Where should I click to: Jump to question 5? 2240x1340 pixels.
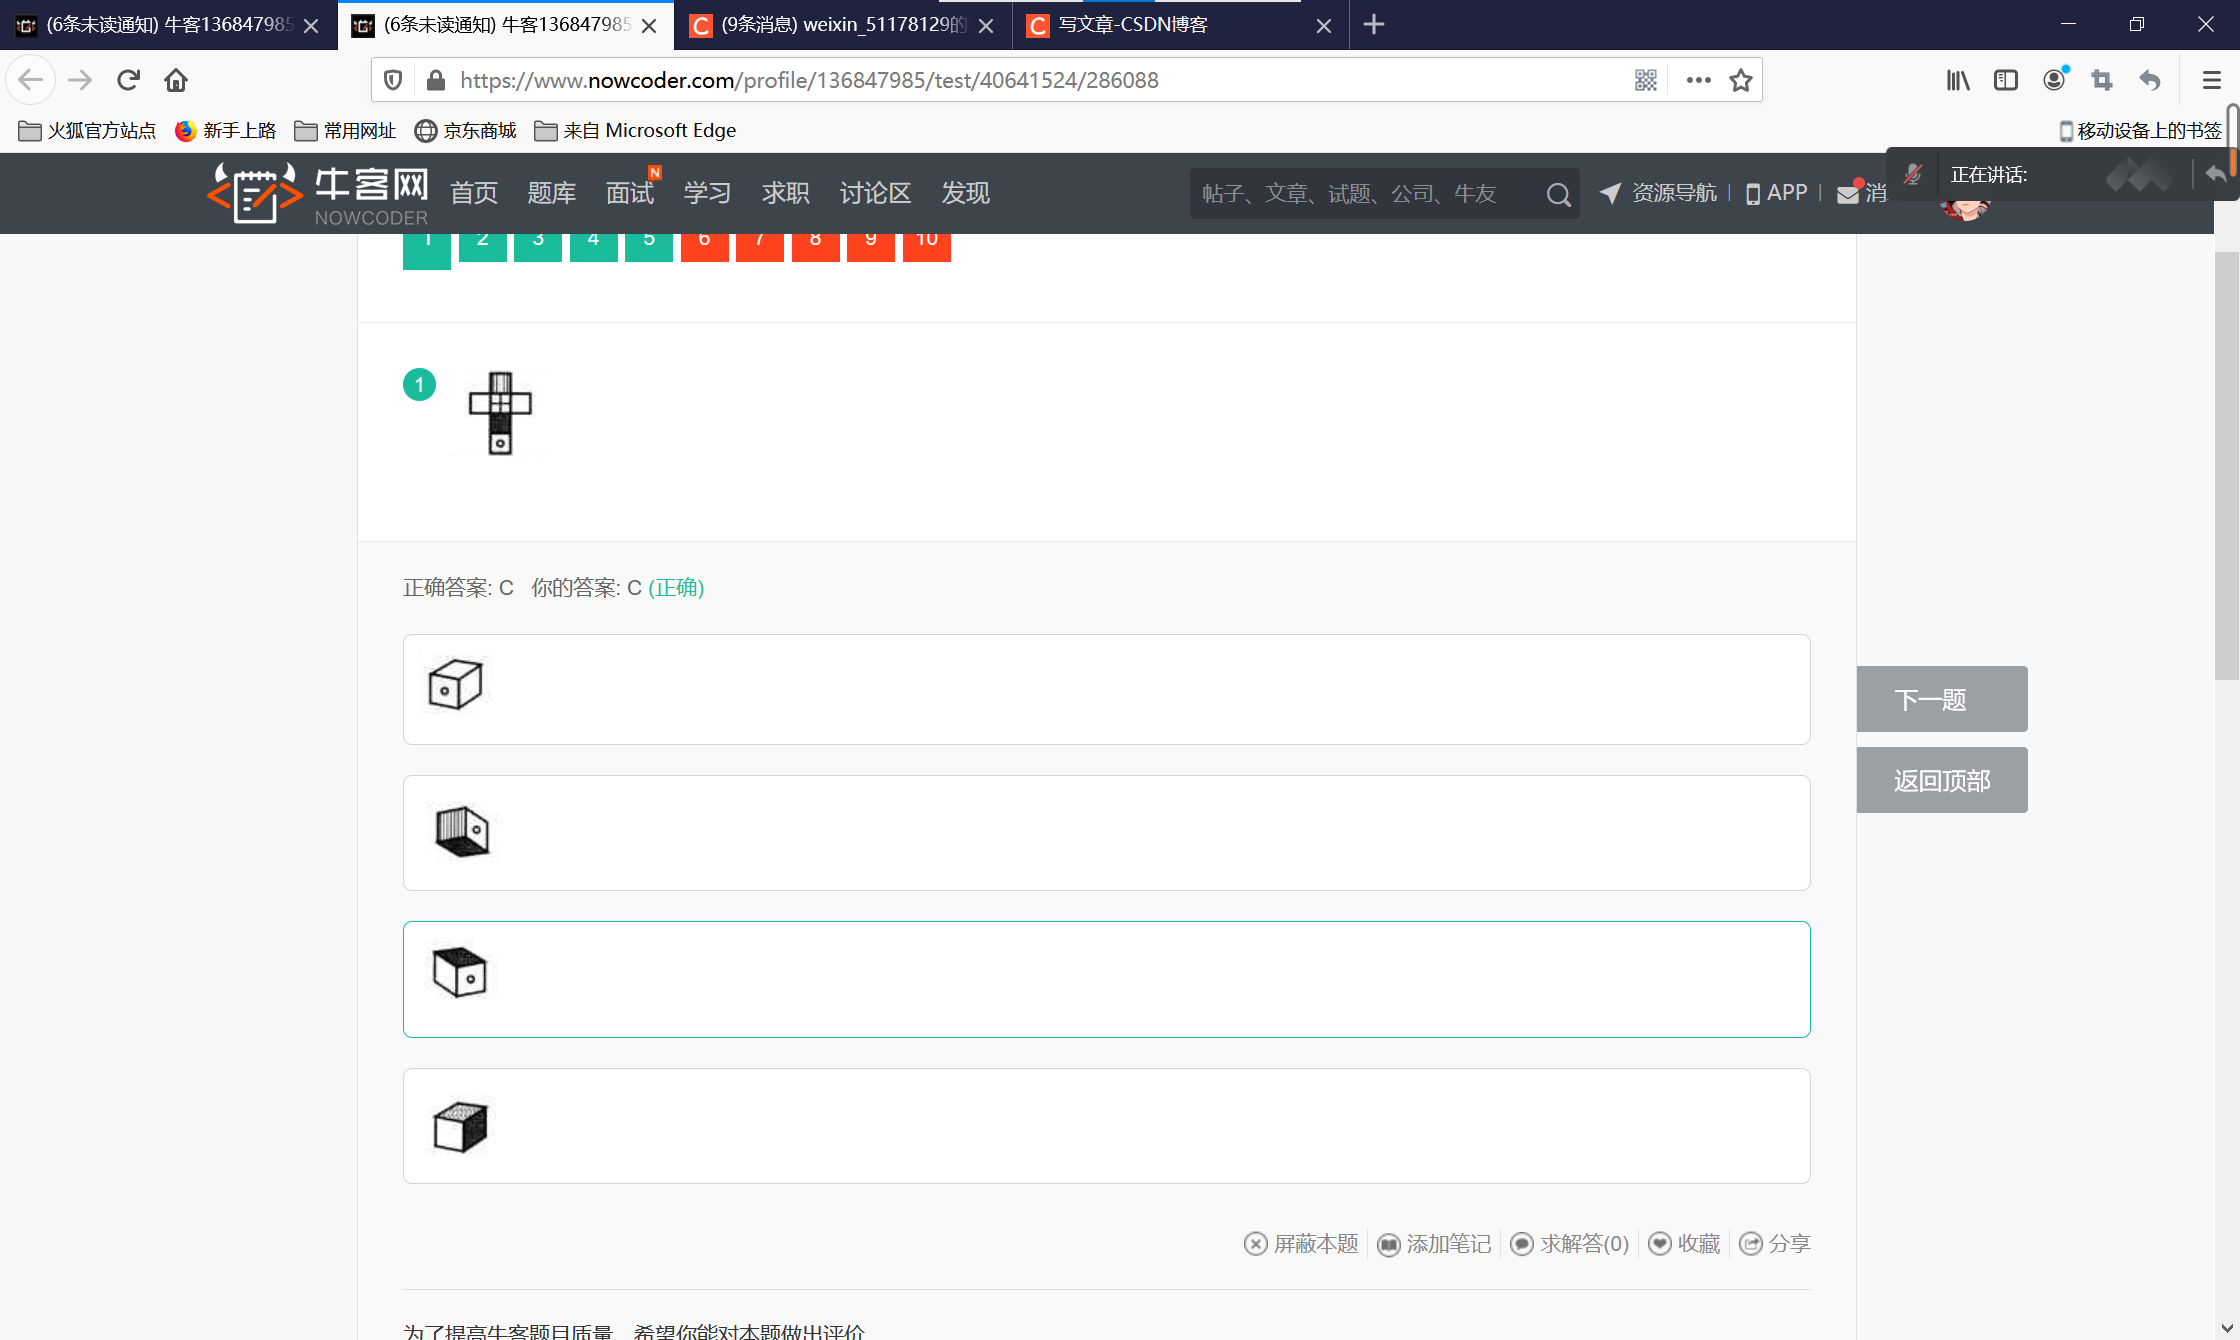(649, 247)
